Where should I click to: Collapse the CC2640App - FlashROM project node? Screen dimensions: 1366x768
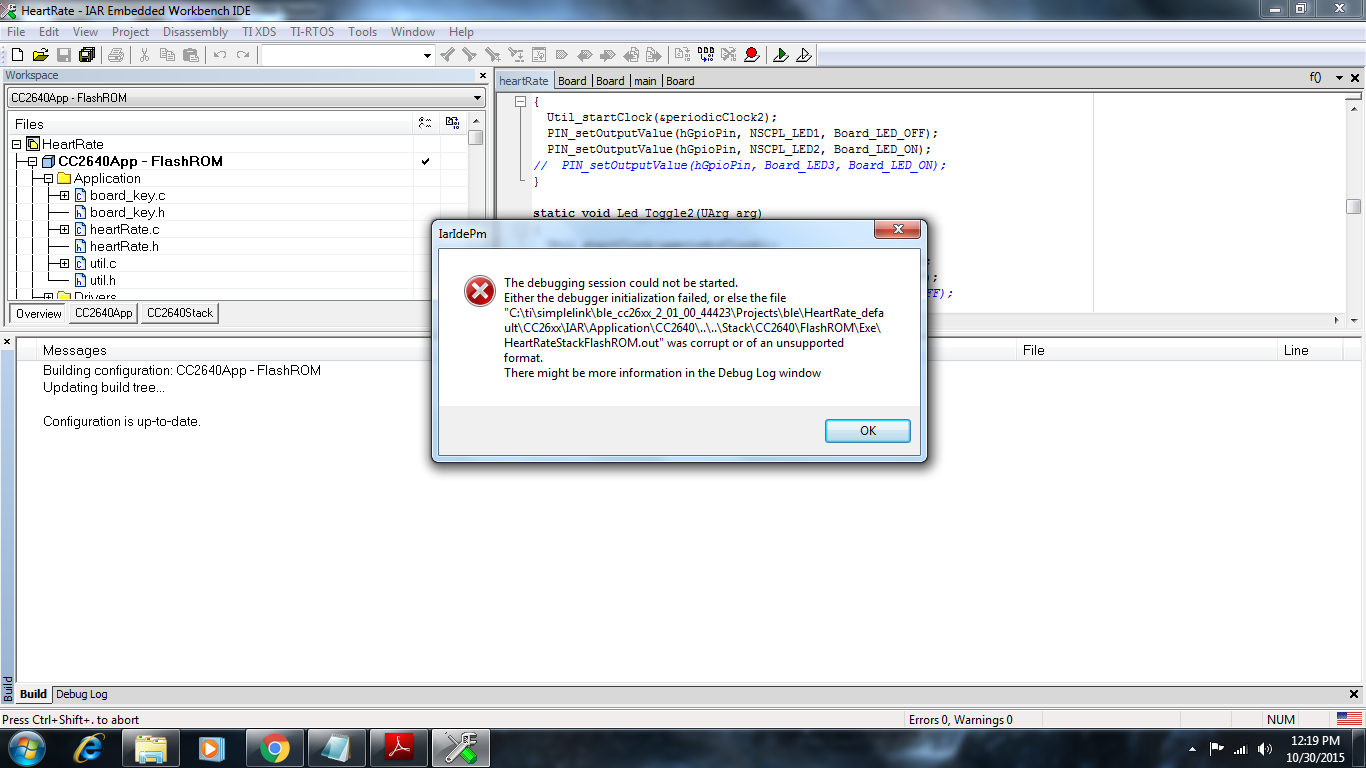(32, 161)
